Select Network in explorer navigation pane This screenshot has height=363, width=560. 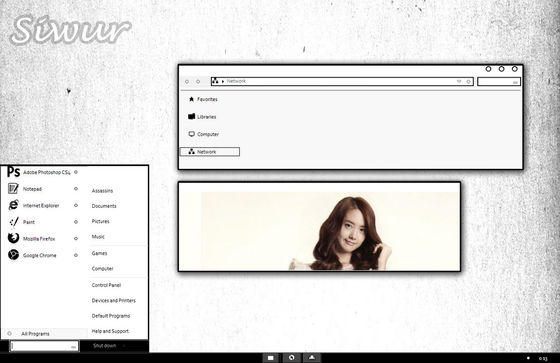pos(210,152)
